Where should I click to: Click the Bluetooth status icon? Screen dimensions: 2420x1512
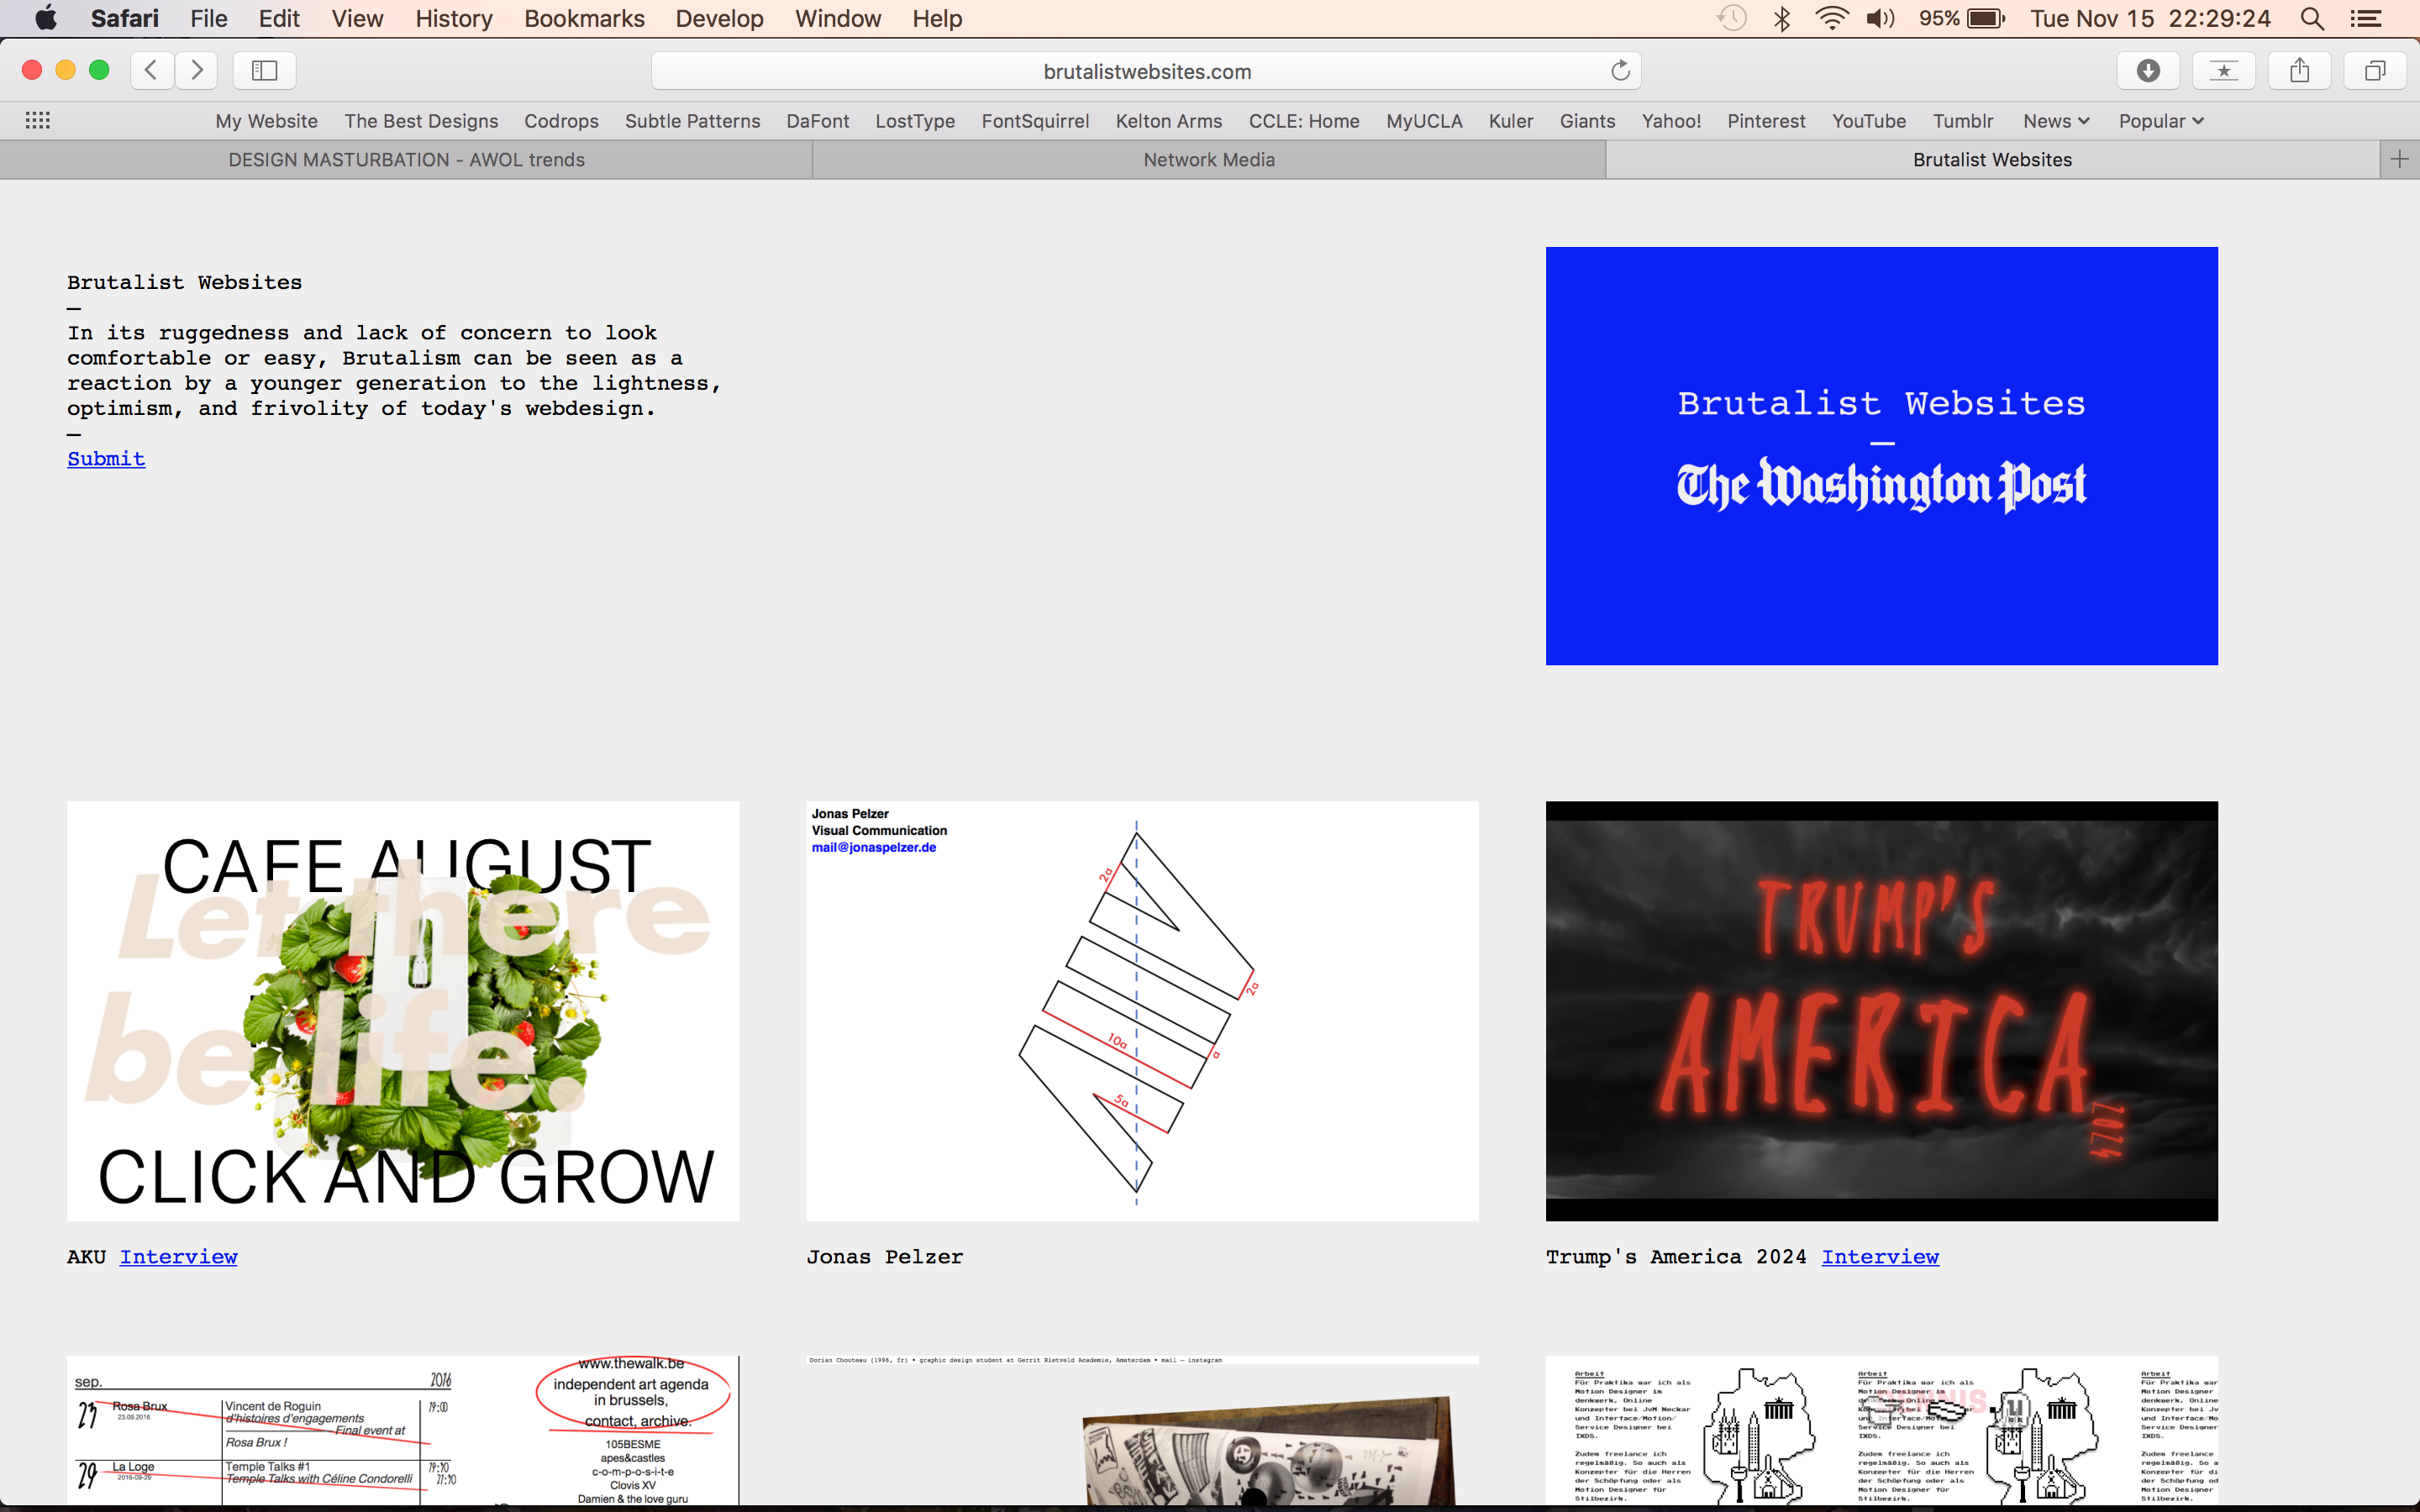pyautogui.click(x=1782, y=18)
